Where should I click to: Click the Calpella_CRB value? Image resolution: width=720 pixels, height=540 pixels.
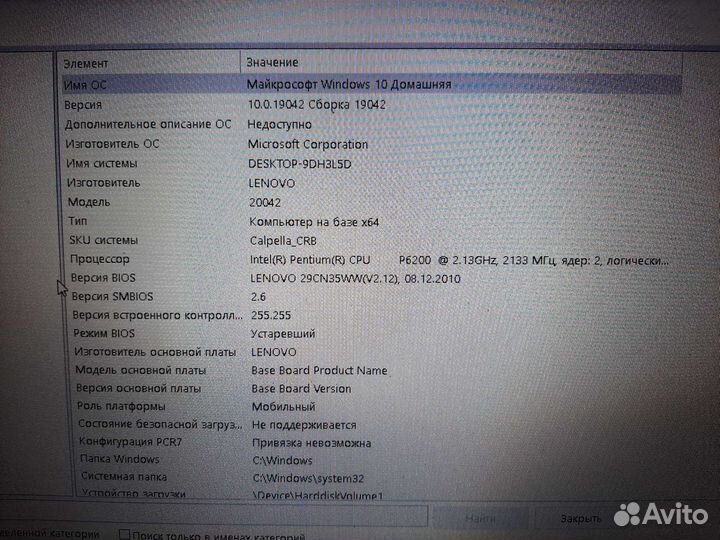click(283, 241)
